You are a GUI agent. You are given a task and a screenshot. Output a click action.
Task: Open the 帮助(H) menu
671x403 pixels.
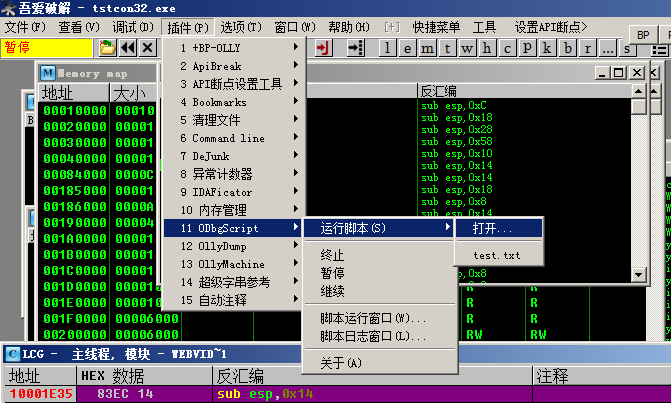[349, 27]
